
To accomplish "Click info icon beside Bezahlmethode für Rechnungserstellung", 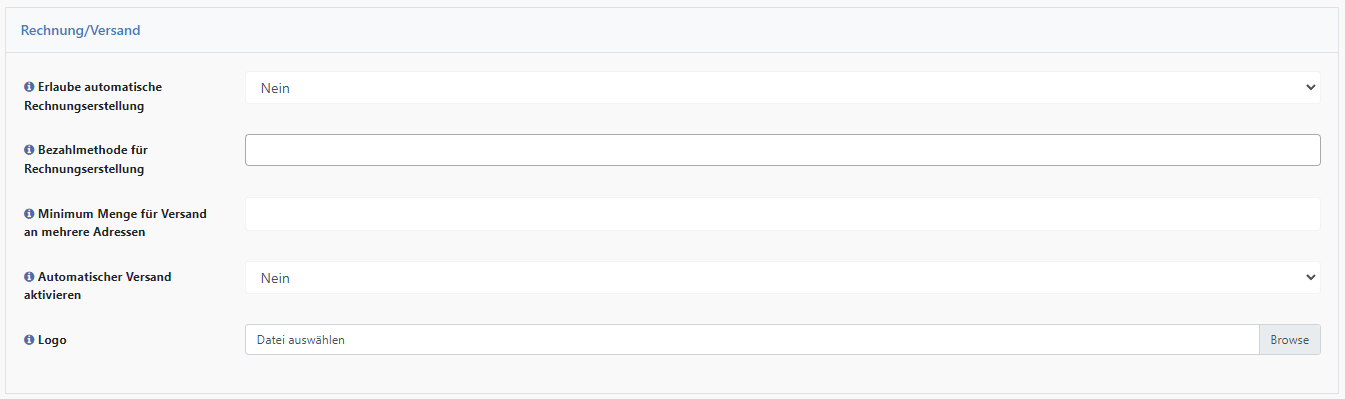I will pyautogui.click(x=28, y=150).
